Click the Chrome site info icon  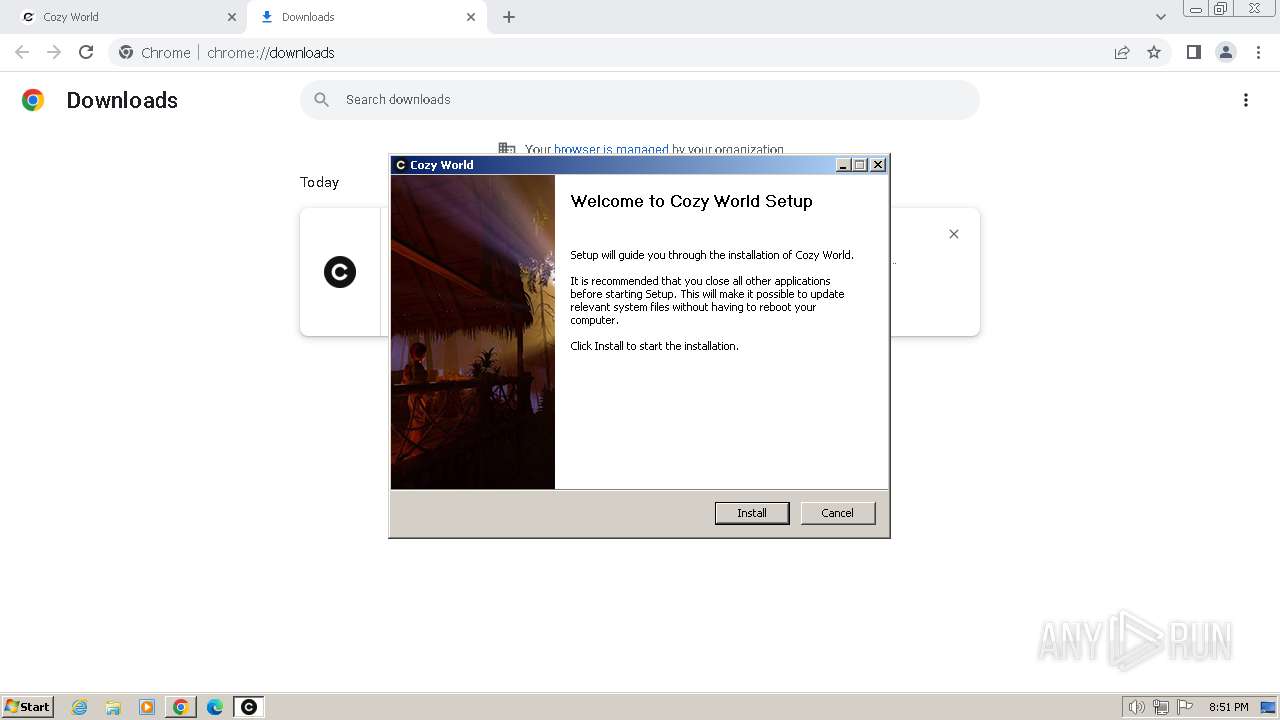pos(126,53)
